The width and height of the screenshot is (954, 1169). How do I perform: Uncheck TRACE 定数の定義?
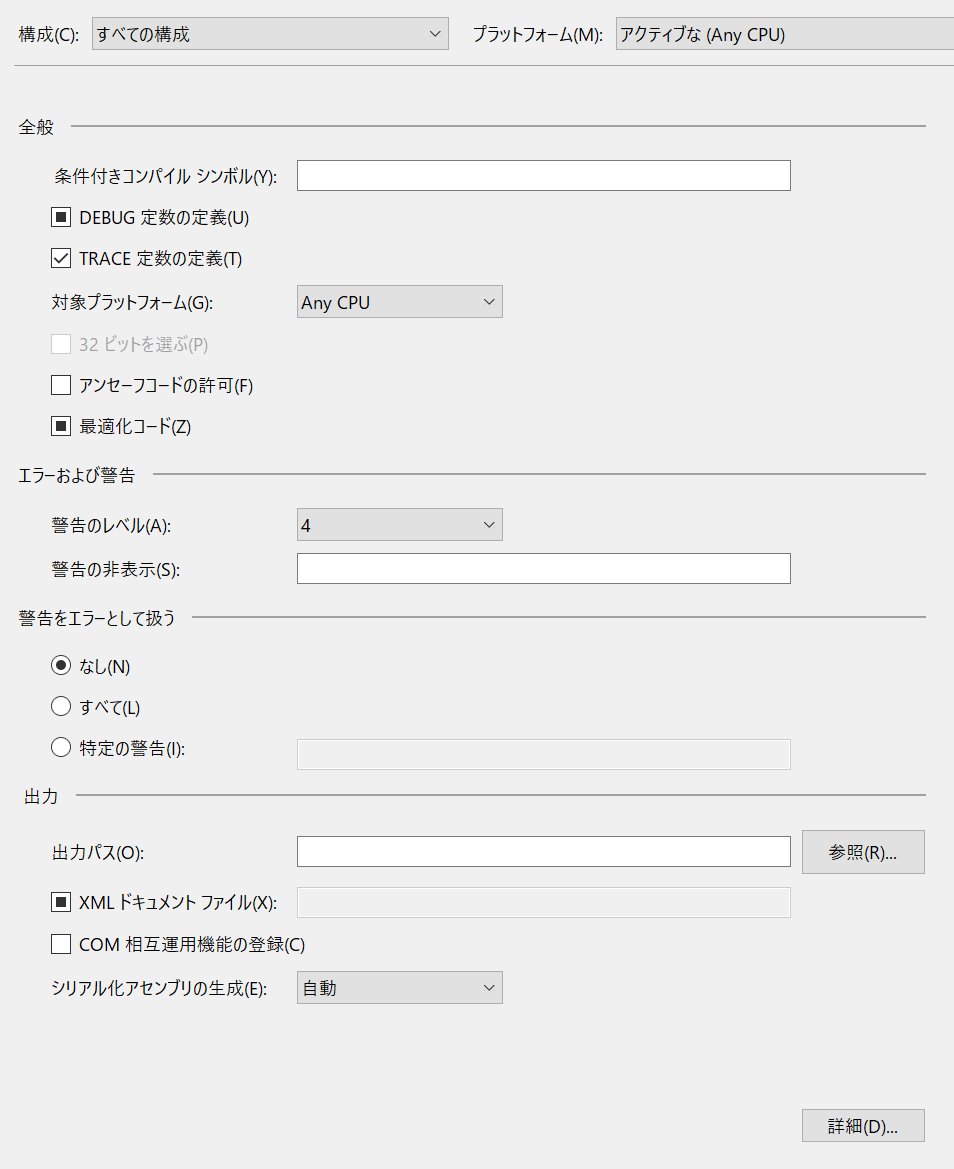[61, 257]
